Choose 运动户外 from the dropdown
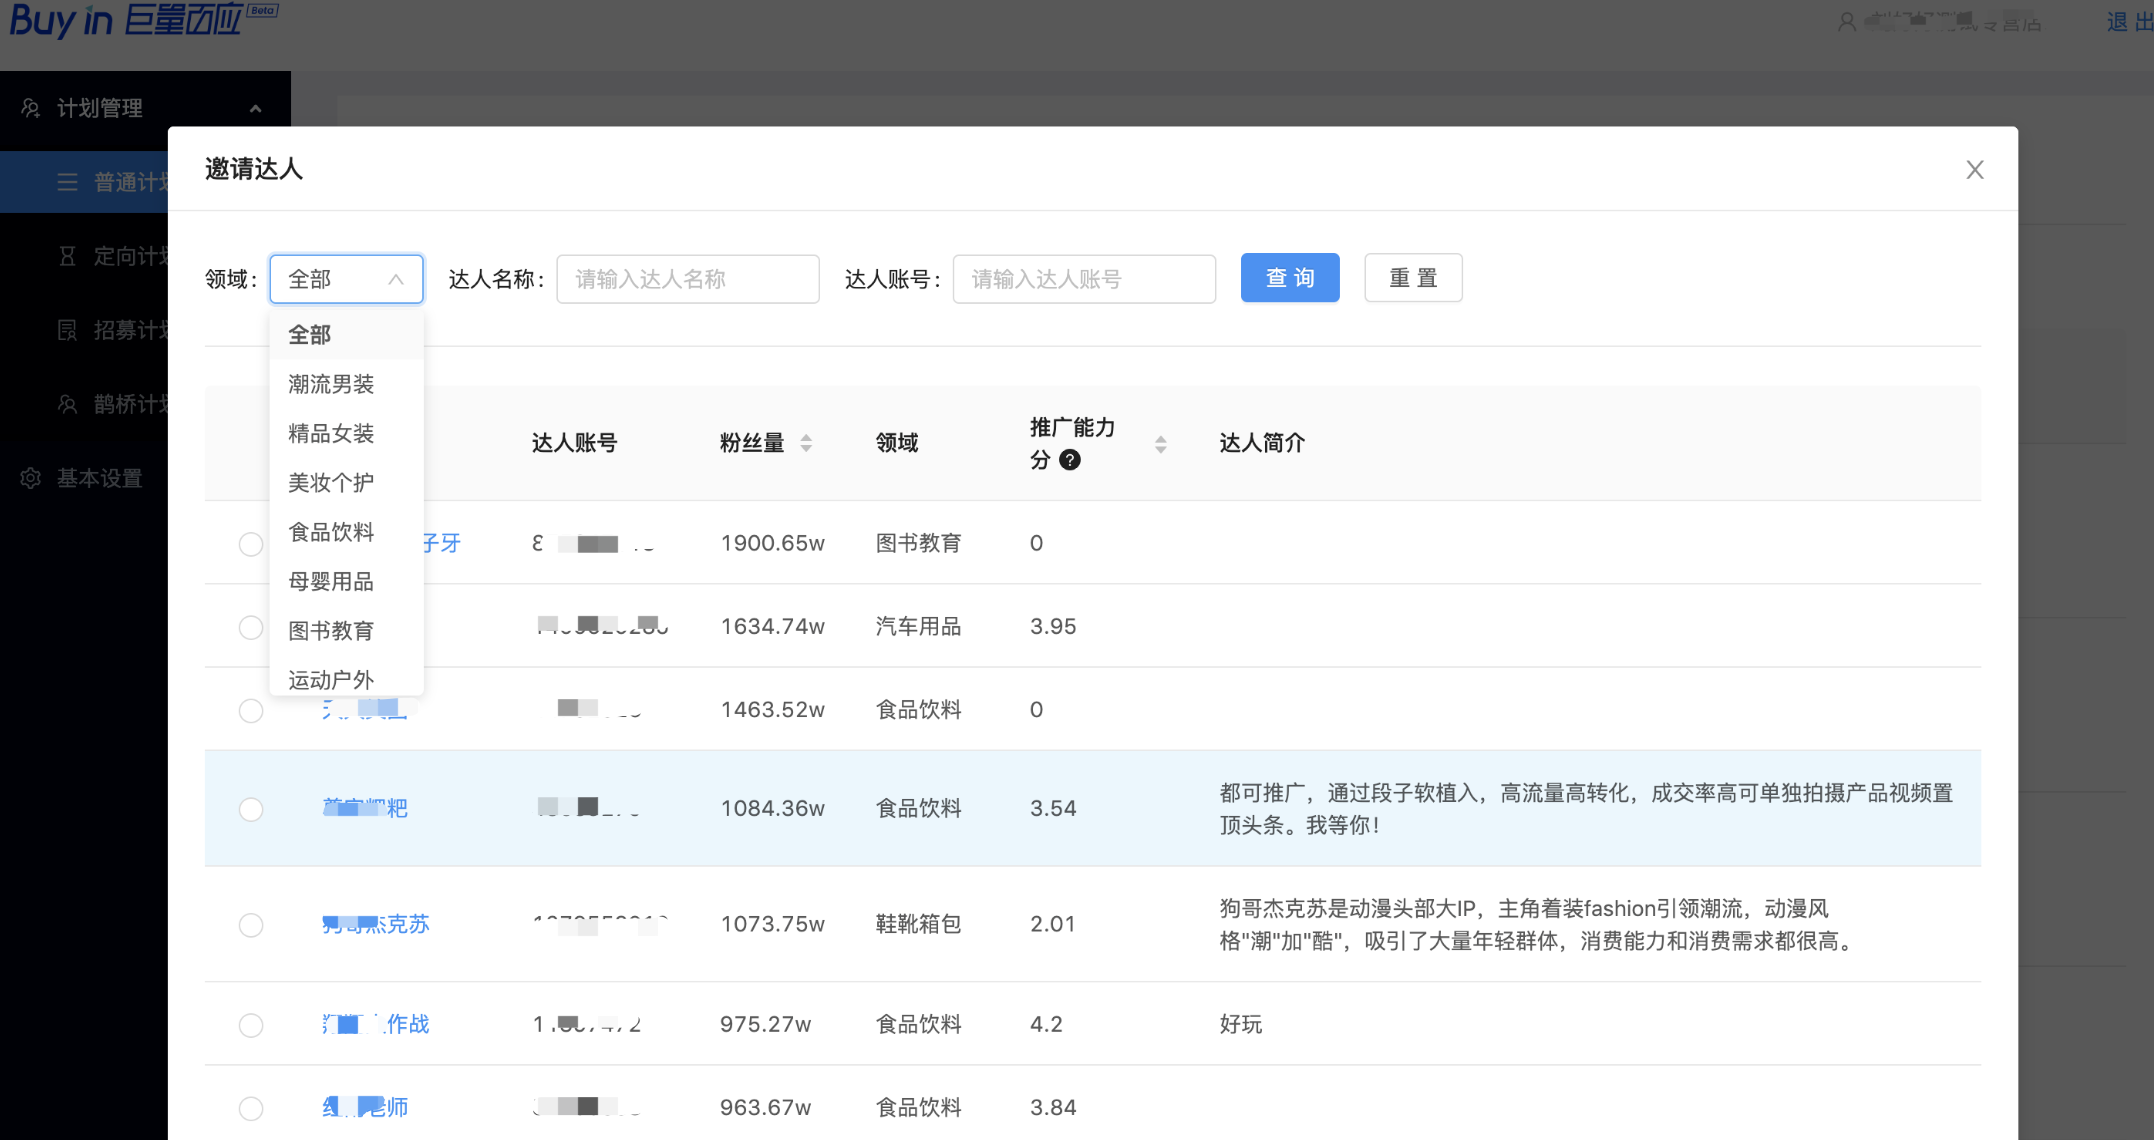2154x1140 pixels. pos(346,679)
